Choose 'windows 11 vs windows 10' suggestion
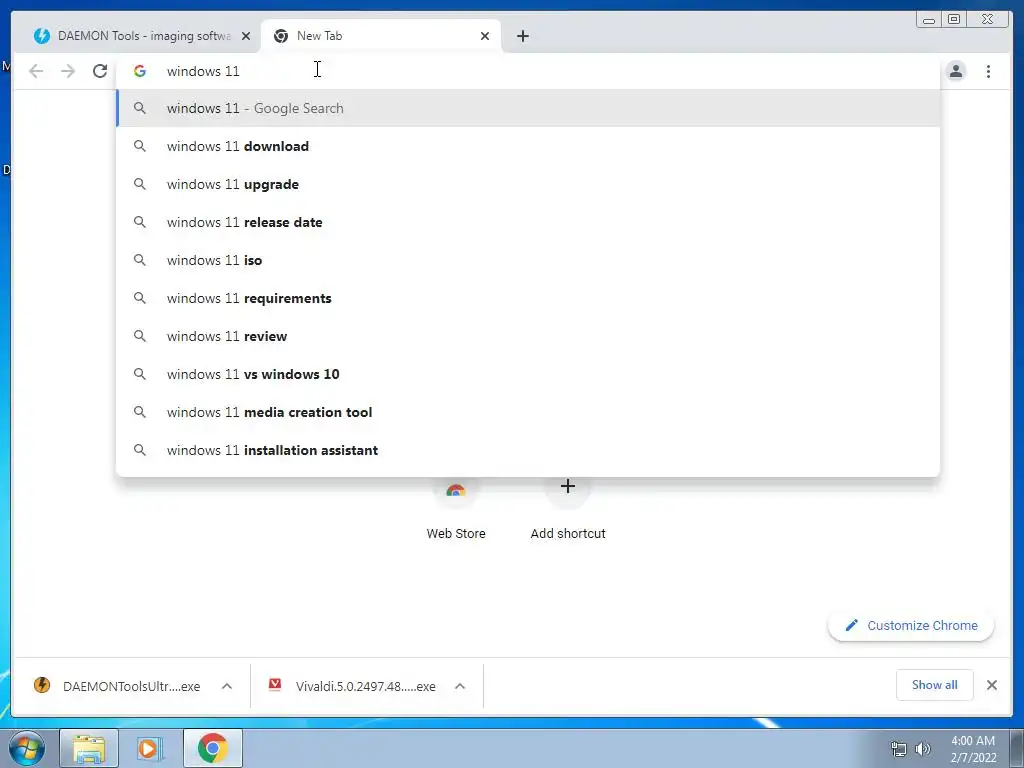 point(528,374)
